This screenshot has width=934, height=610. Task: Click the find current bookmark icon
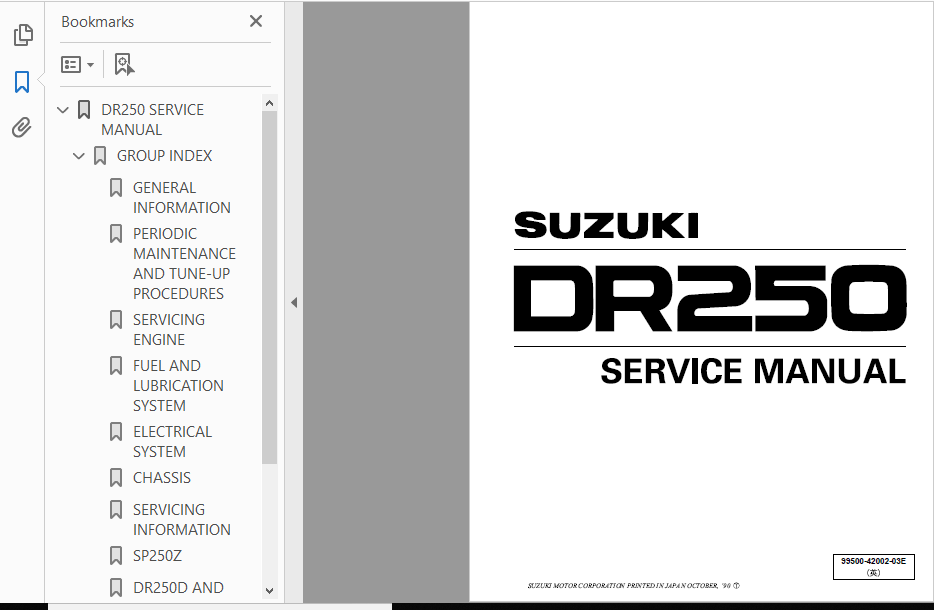[x=124, y=64]
